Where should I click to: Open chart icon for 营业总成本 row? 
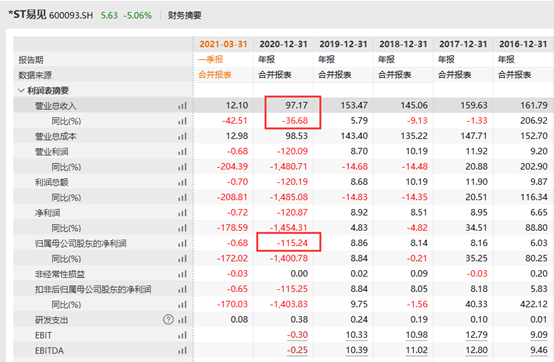pos(182,136)
